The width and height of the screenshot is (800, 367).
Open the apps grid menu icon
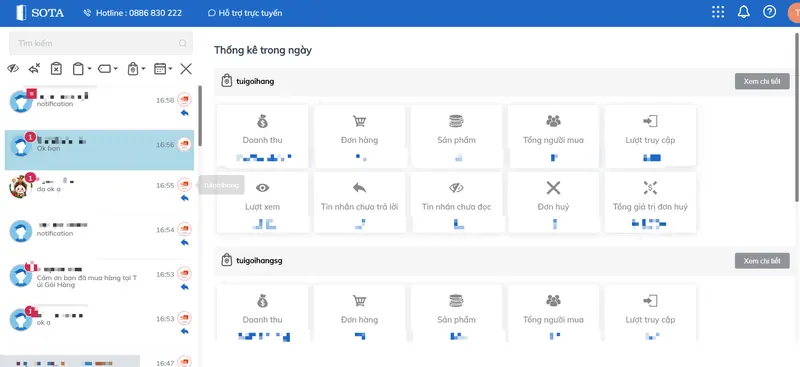coord(718,12)
